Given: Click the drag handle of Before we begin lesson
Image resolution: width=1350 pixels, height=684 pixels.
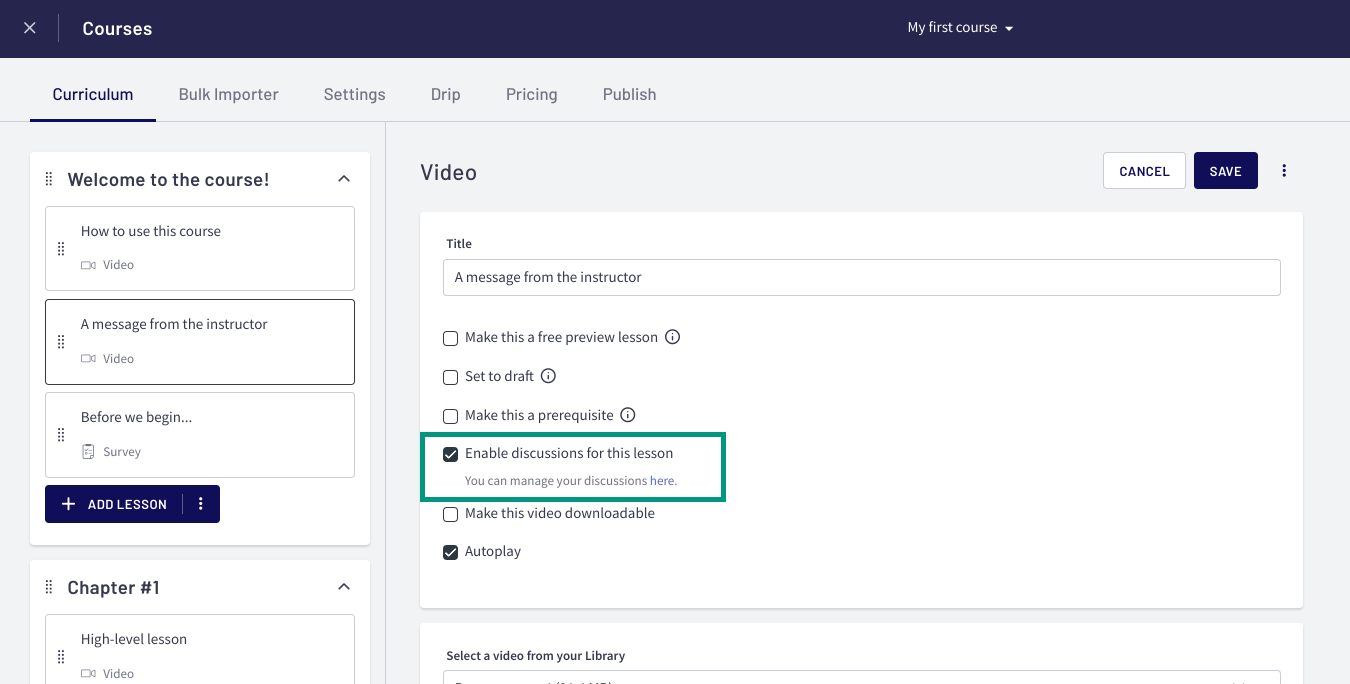Looking at the screenshot, I should click(x=61, y=435).
